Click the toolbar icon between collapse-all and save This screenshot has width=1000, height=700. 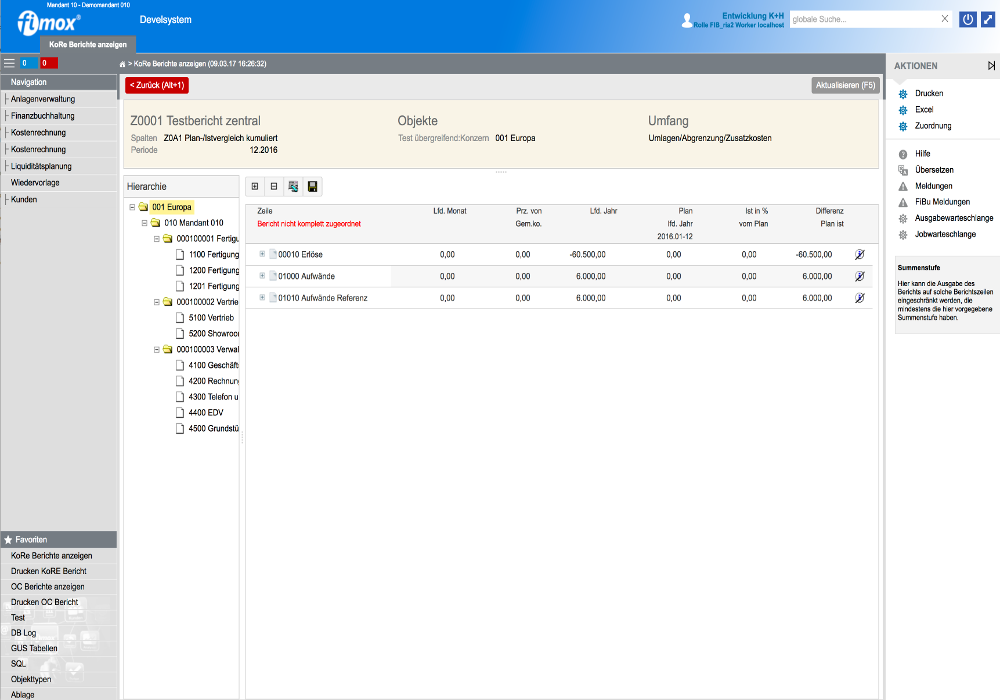(x=293, y=186)
